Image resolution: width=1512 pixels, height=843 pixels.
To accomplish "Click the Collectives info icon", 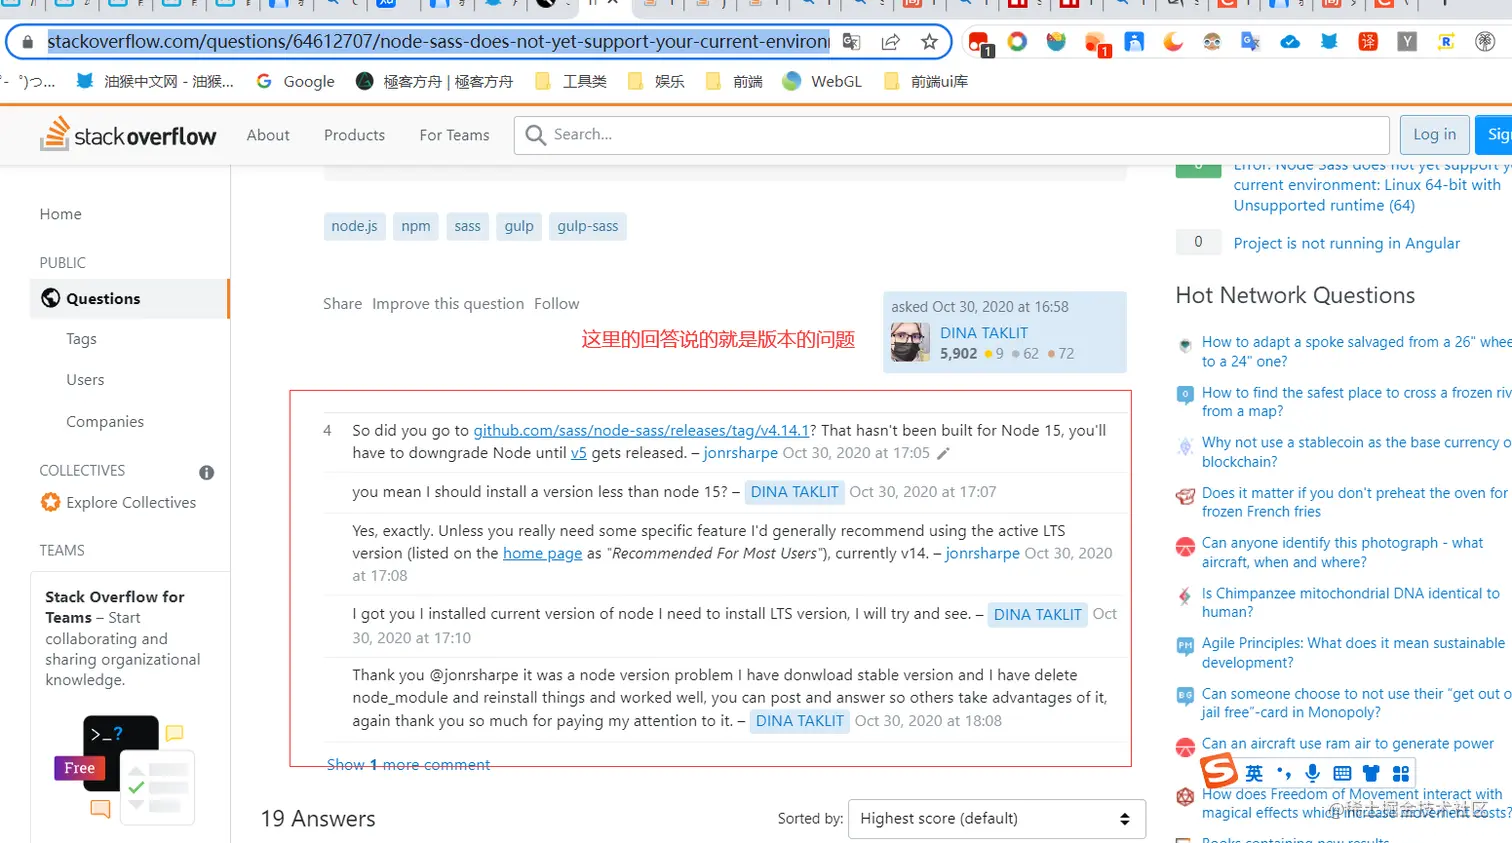I will [207, 472].
